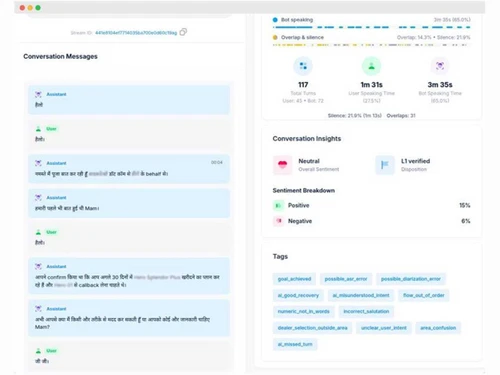Select the possible_asr_error tag
Screen dimensions: 500x375
pos(346,279)
